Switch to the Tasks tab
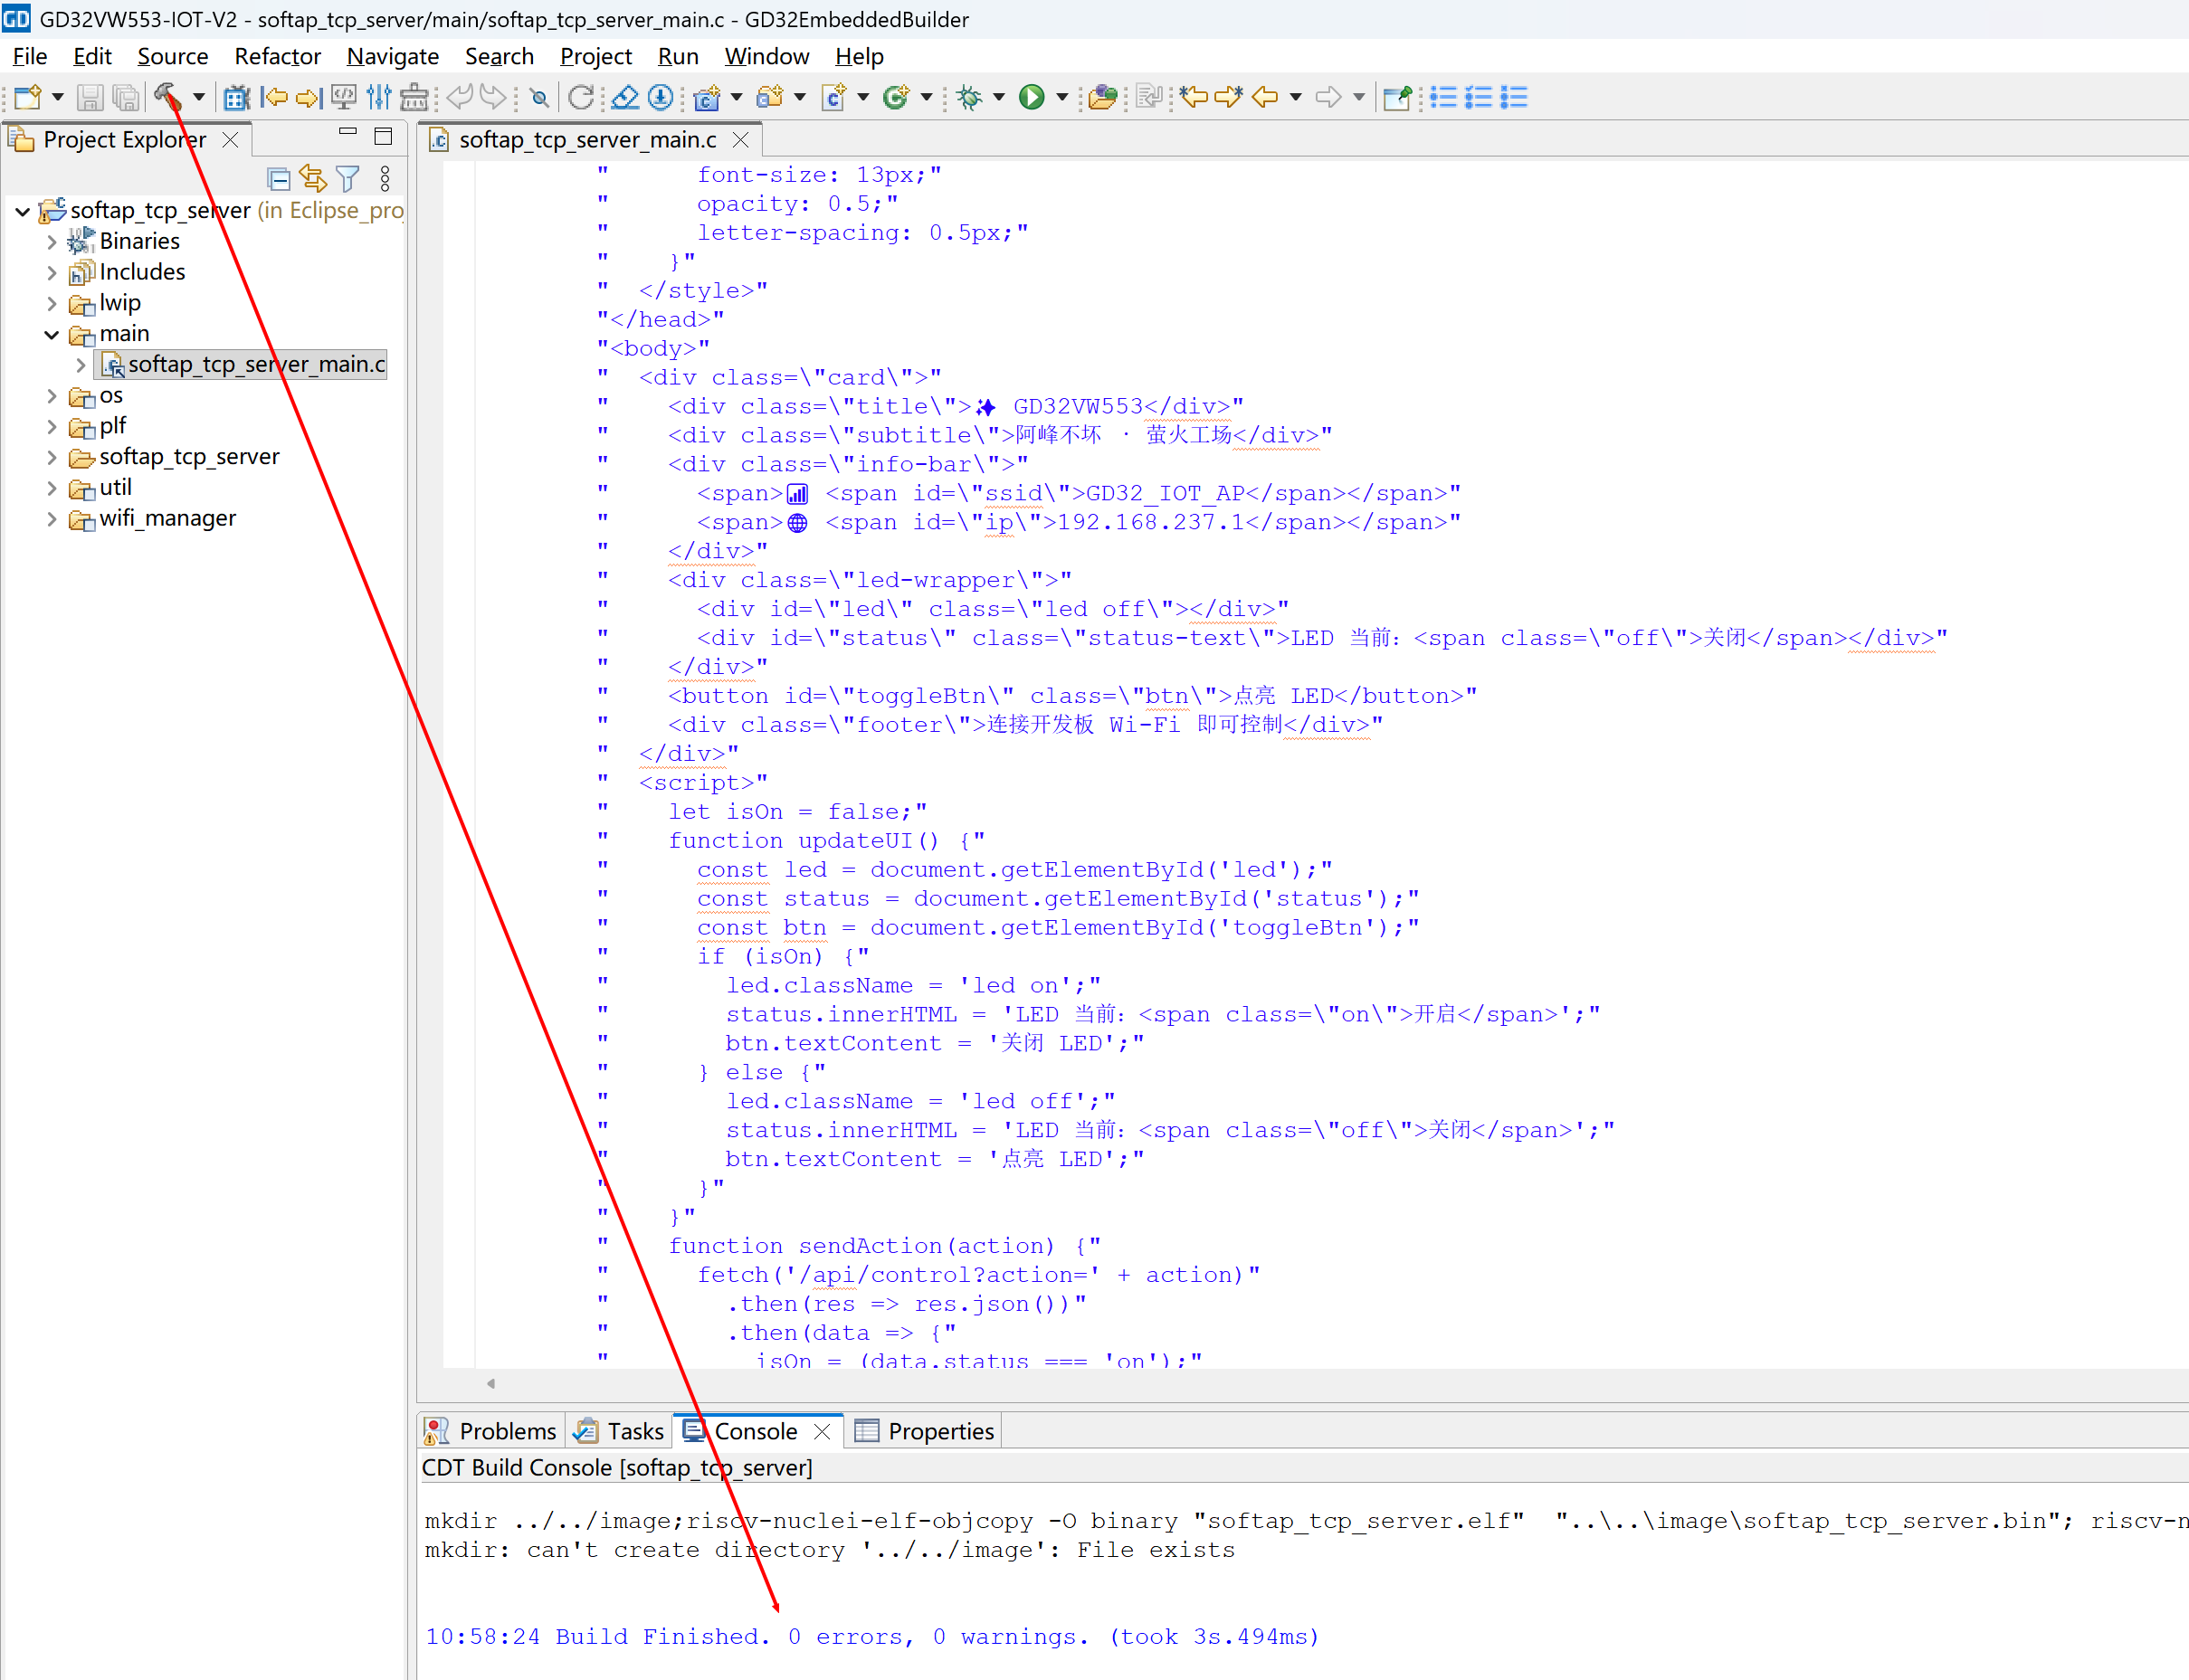The image size is (2189, 1680). tap(619, 1431)
